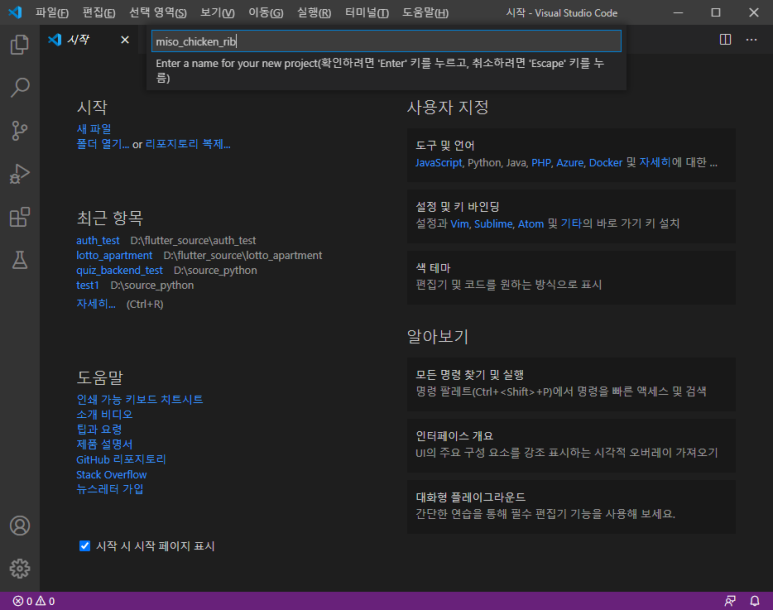Open the Source Control view
Screen dimensions: 773x610
tap(20, 131)
